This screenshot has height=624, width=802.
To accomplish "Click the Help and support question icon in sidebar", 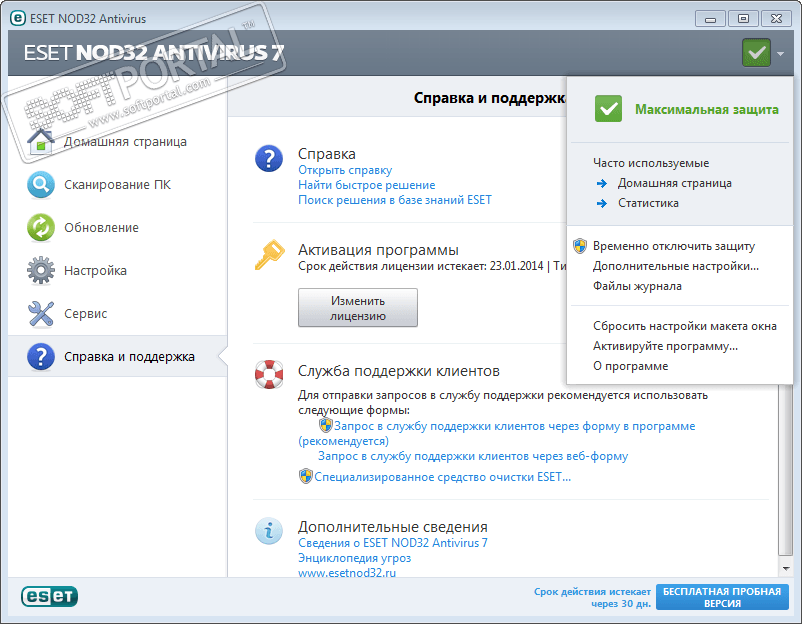I will click(x=41, y=356).
